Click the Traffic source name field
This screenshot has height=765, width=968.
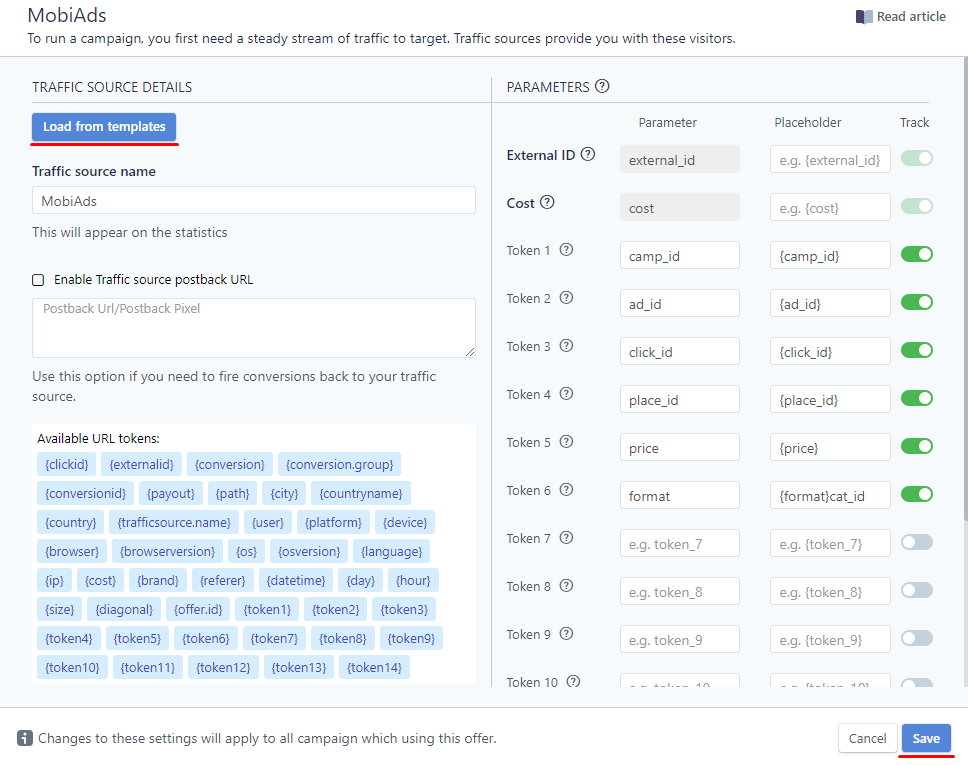254,201
